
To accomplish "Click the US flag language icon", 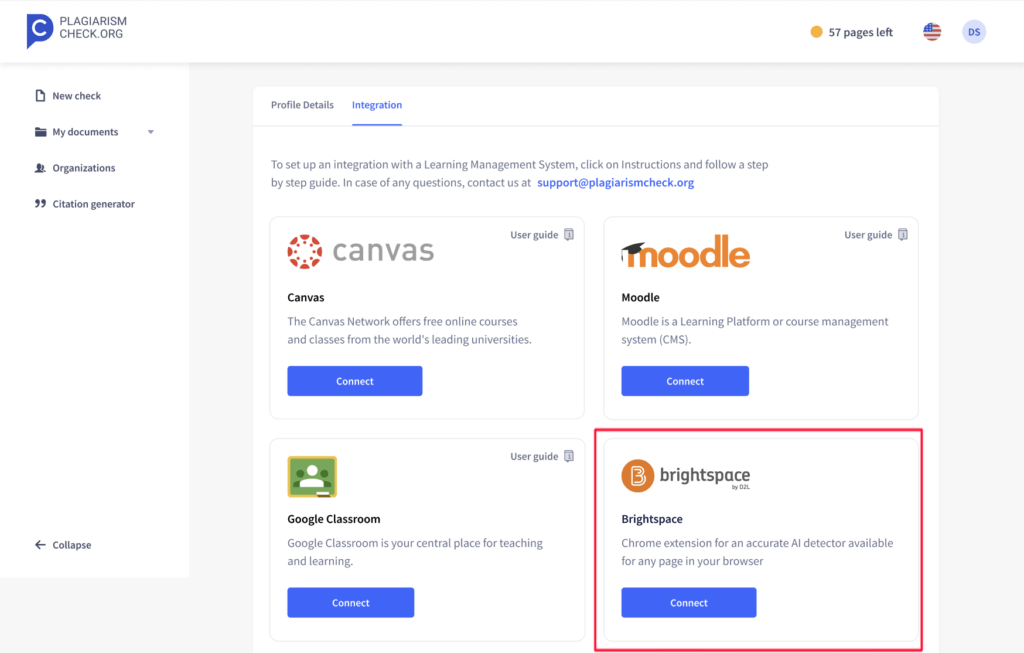I will coord(931,31).
